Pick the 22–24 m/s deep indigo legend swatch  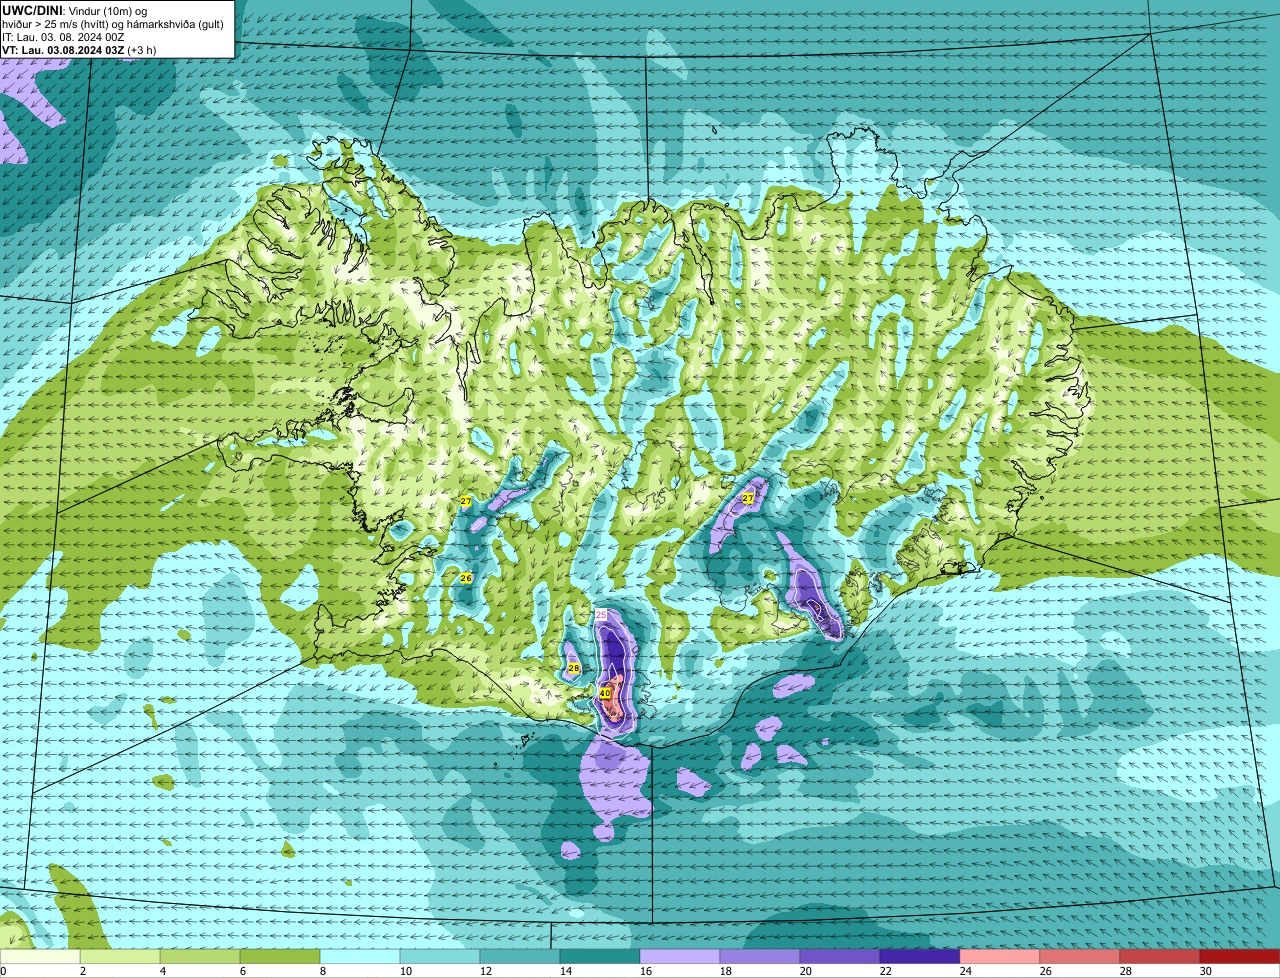pyautogui.click(x=920, y=956)
